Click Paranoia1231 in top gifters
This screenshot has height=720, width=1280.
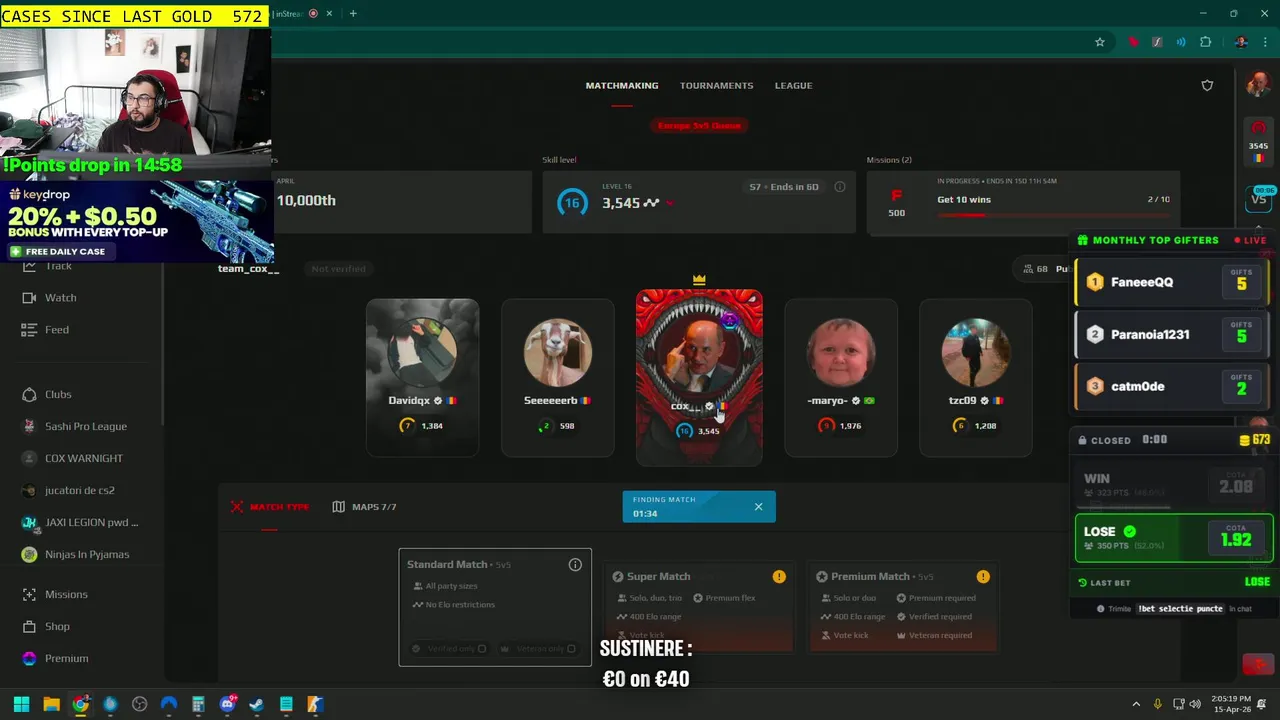(x=1174, y=334)
